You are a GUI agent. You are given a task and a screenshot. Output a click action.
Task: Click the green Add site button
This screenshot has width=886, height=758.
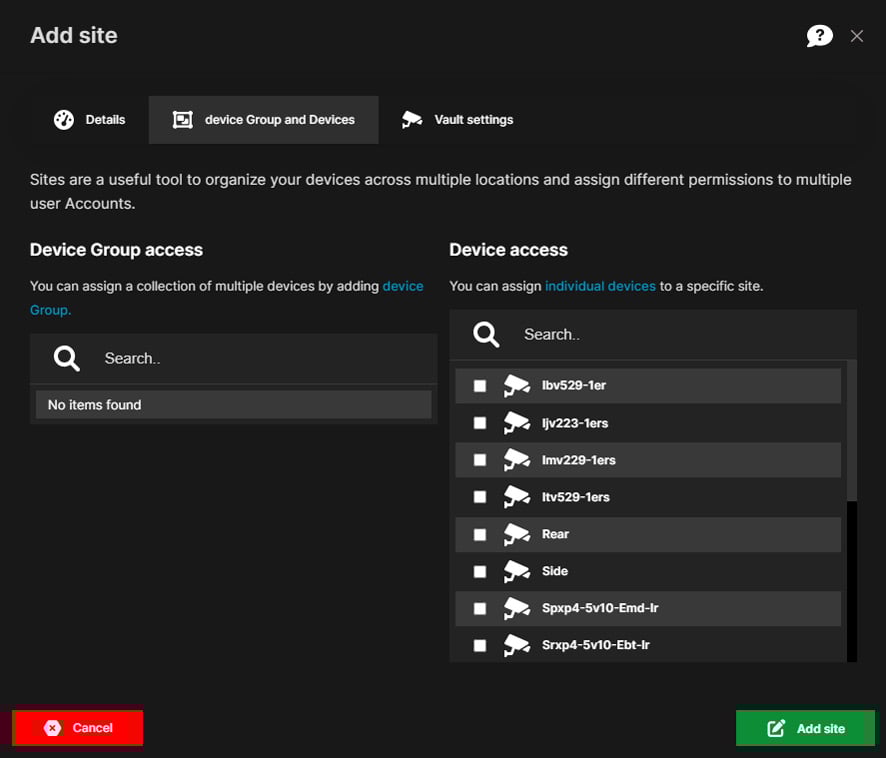805,728
